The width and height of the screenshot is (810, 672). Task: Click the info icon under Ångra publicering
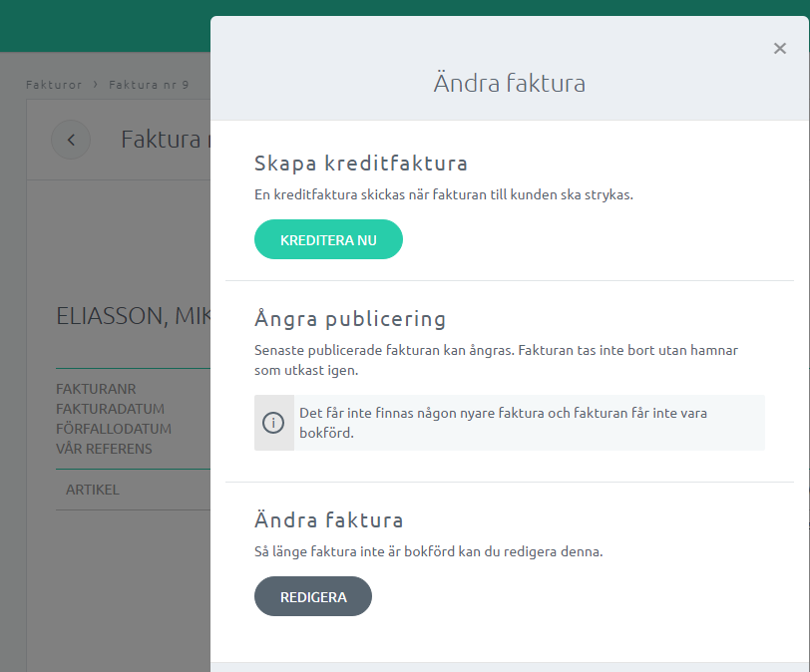[x=273, y=423]
